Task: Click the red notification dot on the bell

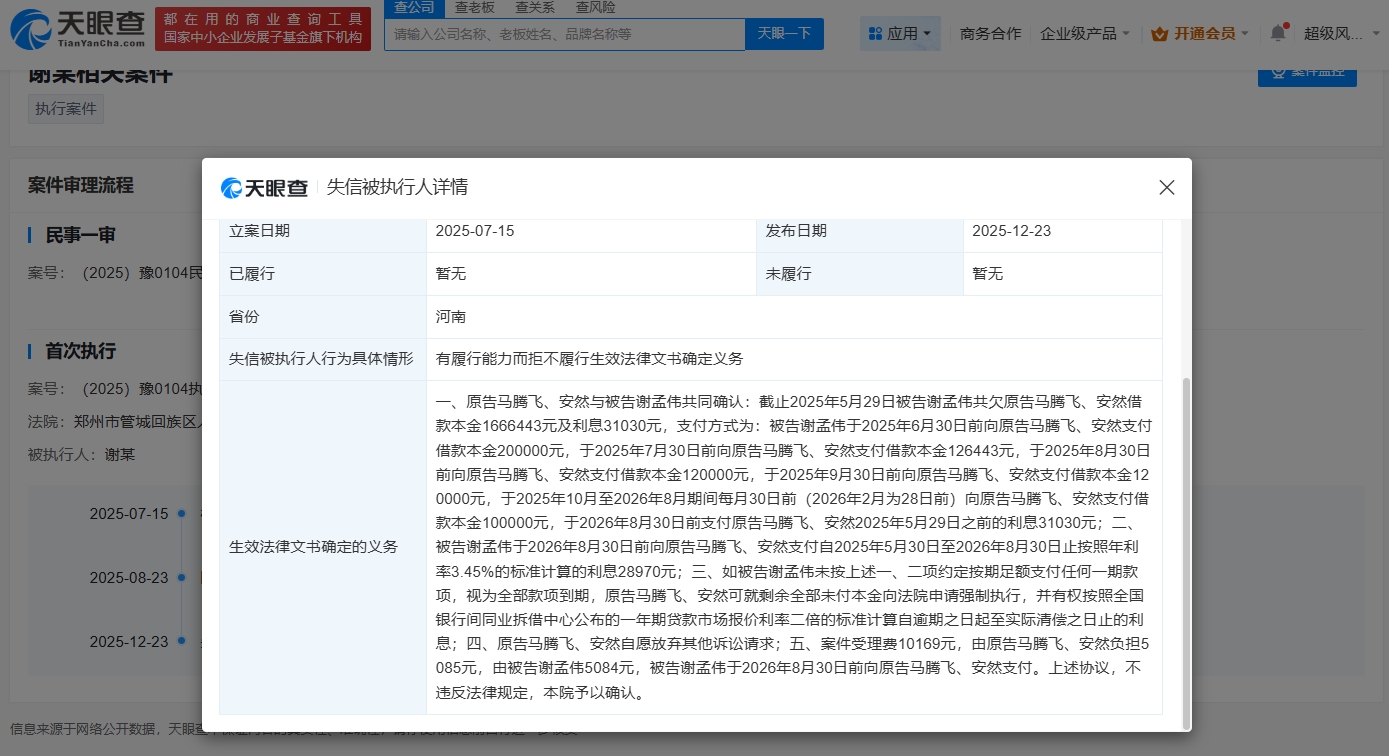Action: tap(1285, 24)
